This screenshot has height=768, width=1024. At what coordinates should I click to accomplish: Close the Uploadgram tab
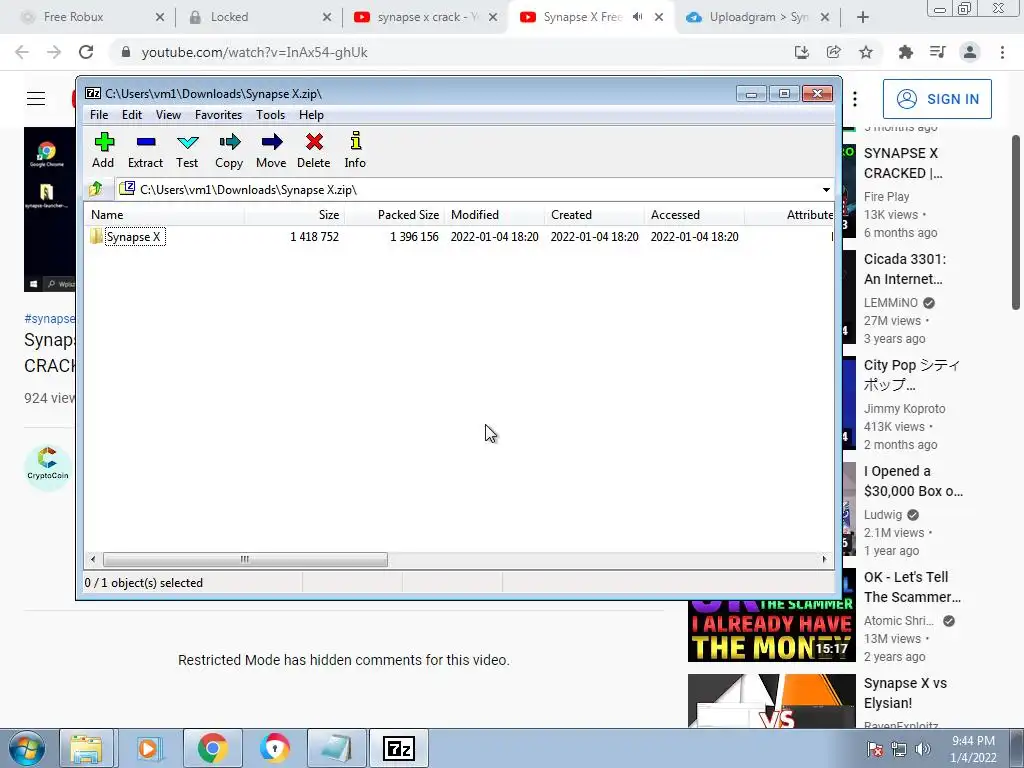pyautogui.click(x=825, y=18)
